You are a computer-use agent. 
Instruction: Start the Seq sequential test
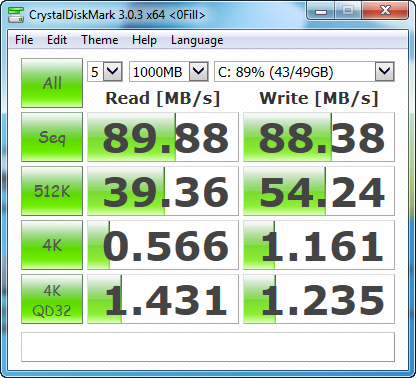point(52,137)
